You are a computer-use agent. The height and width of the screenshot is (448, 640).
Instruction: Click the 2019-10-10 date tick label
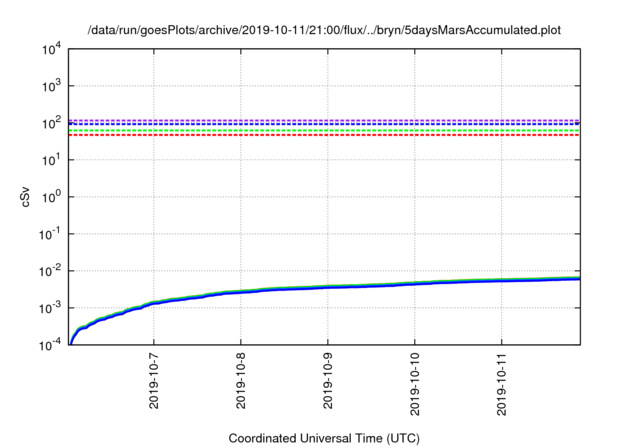415,385
